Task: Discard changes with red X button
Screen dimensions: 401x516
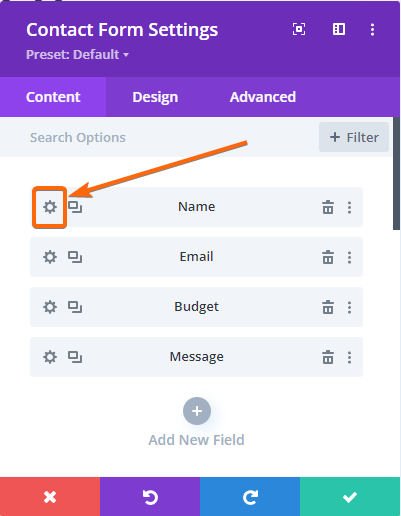Action: click(50, 497)
